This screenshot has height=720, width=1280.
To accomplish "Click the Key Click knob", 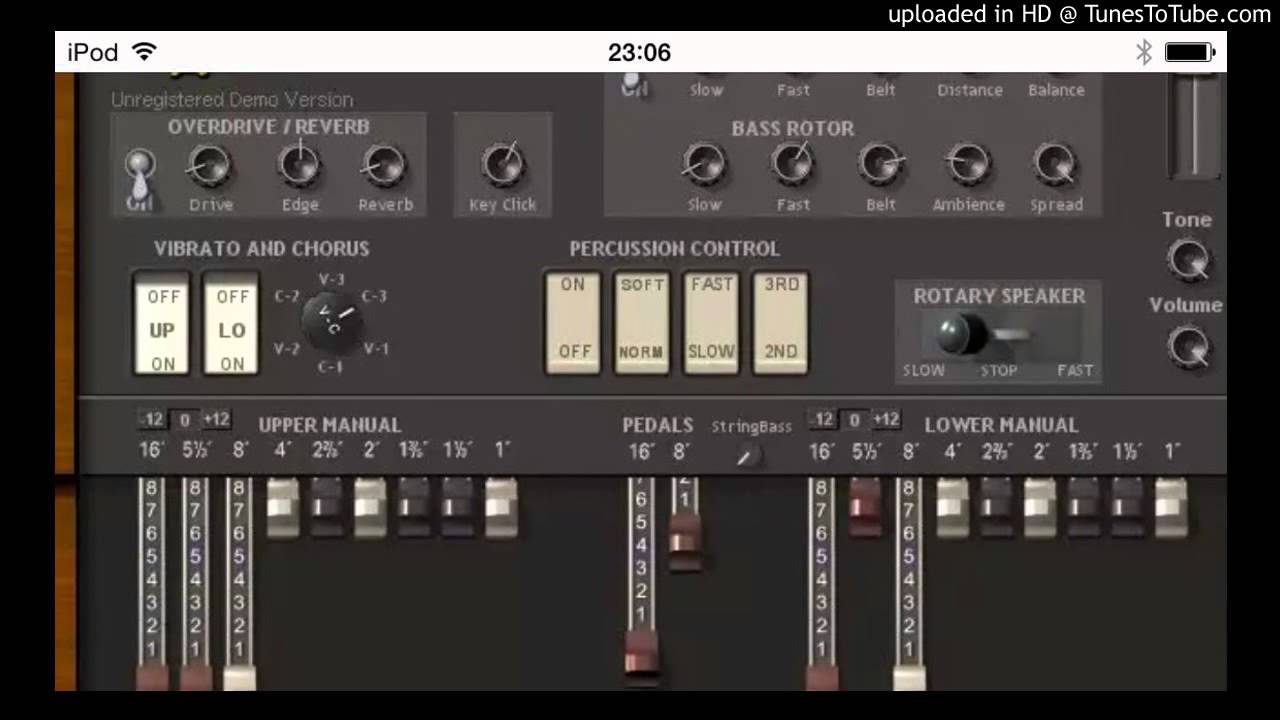I will 503,165.
